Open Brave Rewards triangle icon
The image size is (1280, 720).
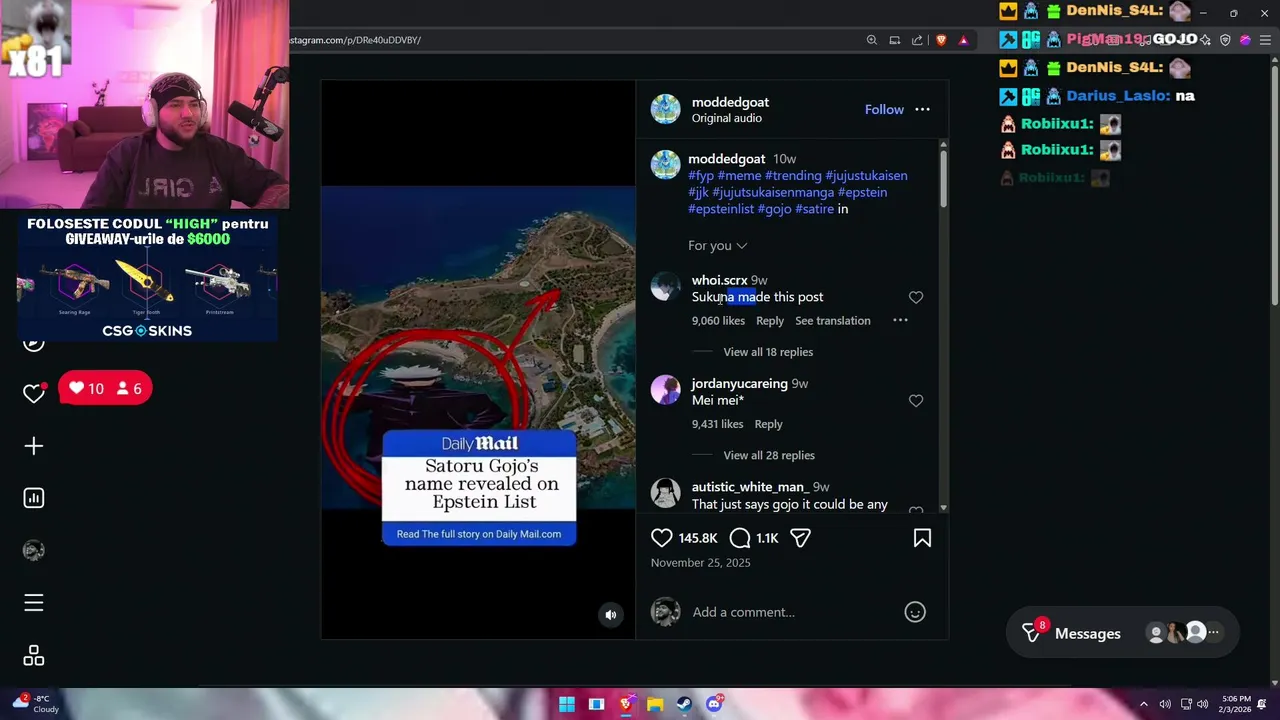pyautogui.click(x=963, y=40)
